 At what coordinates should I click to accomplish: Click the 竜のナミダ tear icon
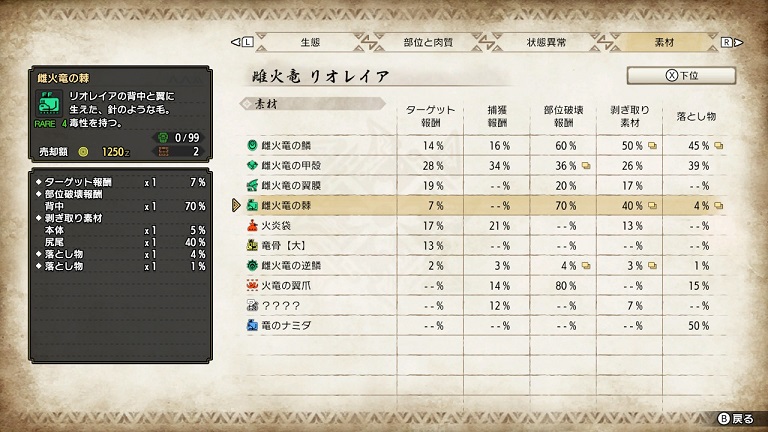pyautogui.click(x=252, y=325)
